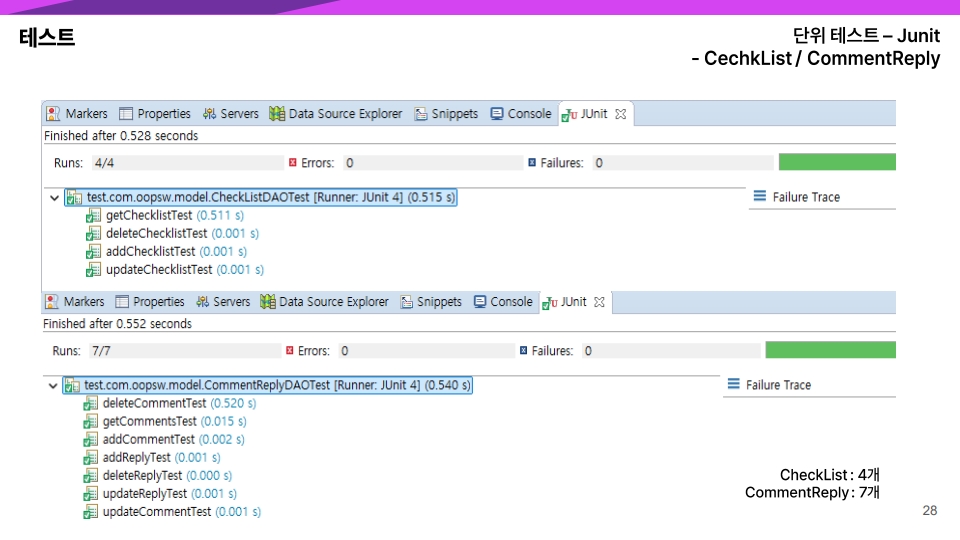Click the deleteCommentTest passed-test icon
Viewport: 960px width, 540px height.
90,403
